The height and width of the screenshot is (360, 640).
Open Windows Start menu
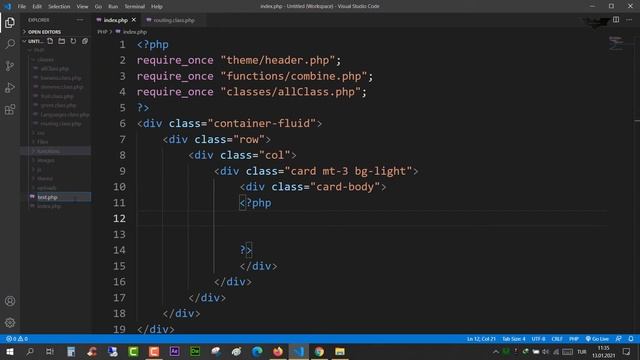10,351
